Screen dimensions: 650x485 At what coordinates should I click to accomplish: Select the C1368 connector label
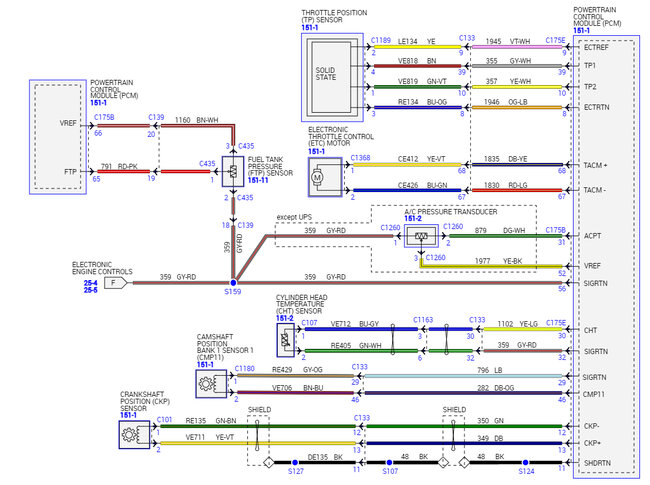point(360,158)
